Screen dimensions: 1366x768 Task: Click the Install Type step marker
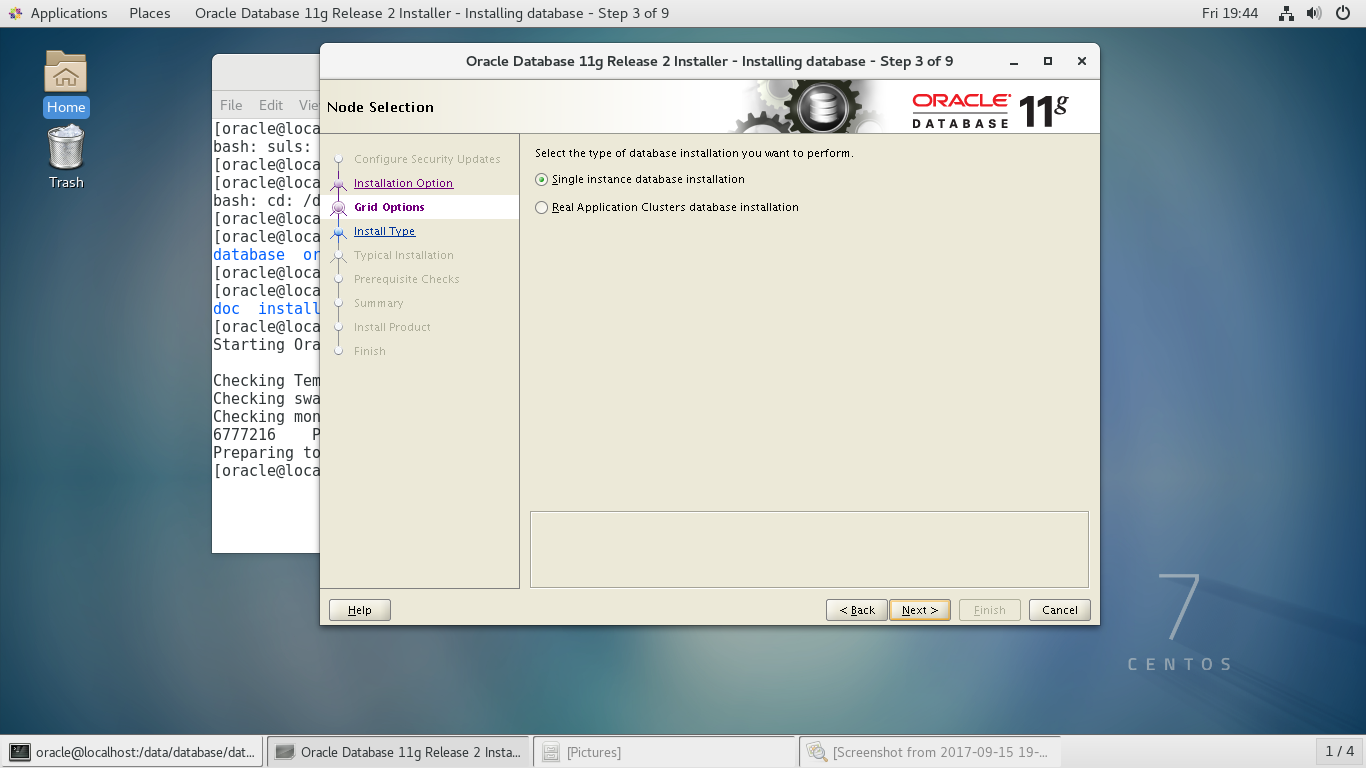338,232
